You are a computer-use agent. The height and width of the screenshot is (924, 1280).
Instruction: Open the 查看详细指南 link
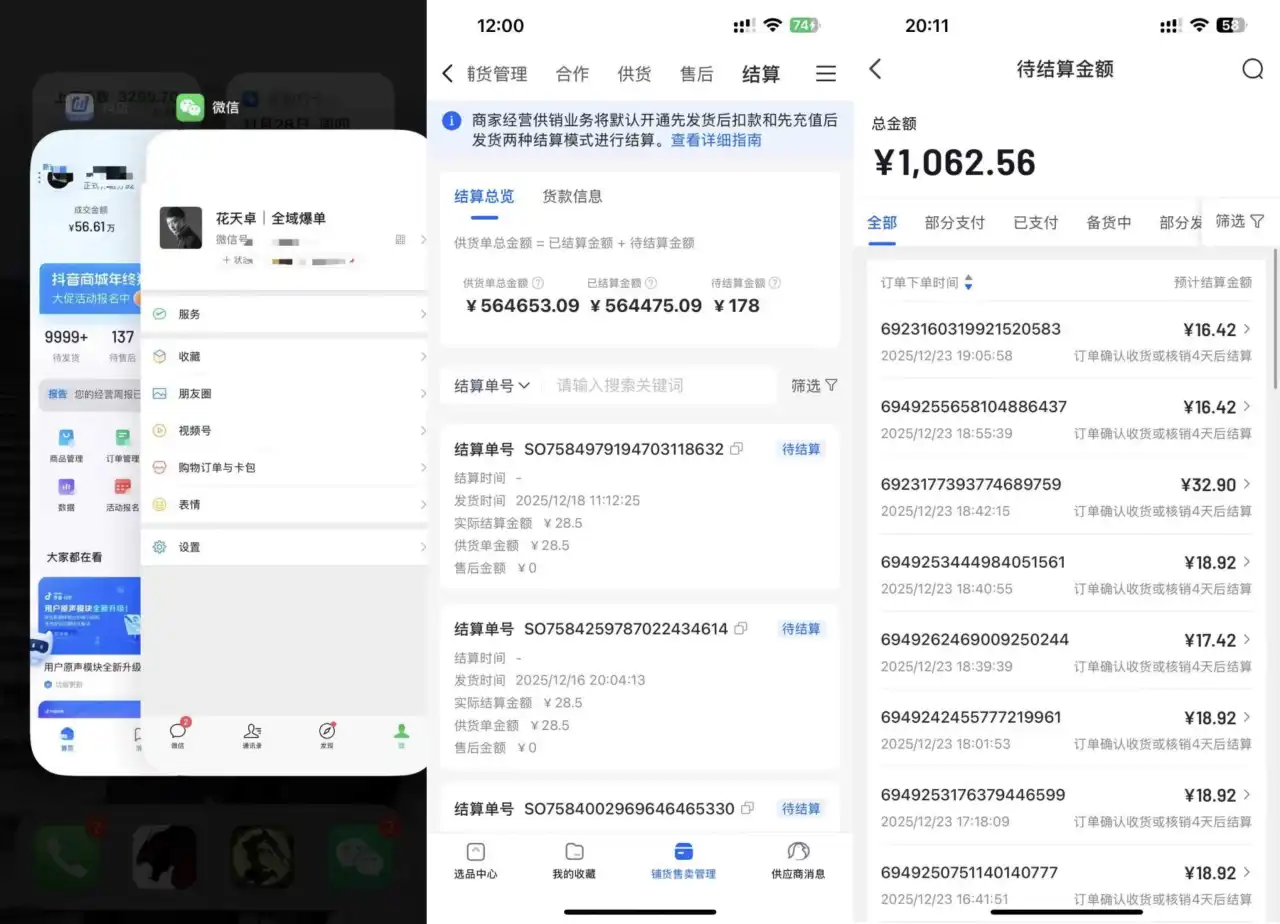tap(716, 140)
